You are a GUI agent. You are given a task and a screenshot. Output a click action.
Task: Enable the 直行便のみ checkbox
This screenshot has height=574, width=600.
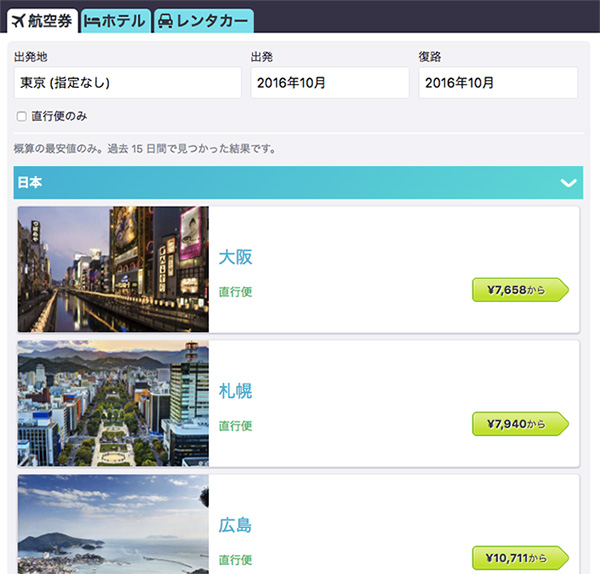21,116
